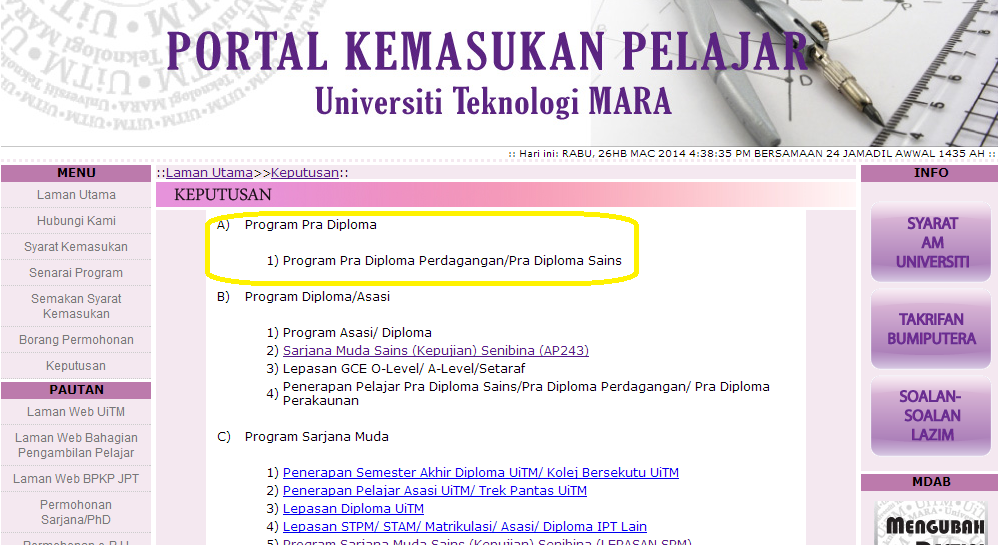
Task: Visit Laman Web UiTM link in Pautan
Action: [x=76, y=412]
